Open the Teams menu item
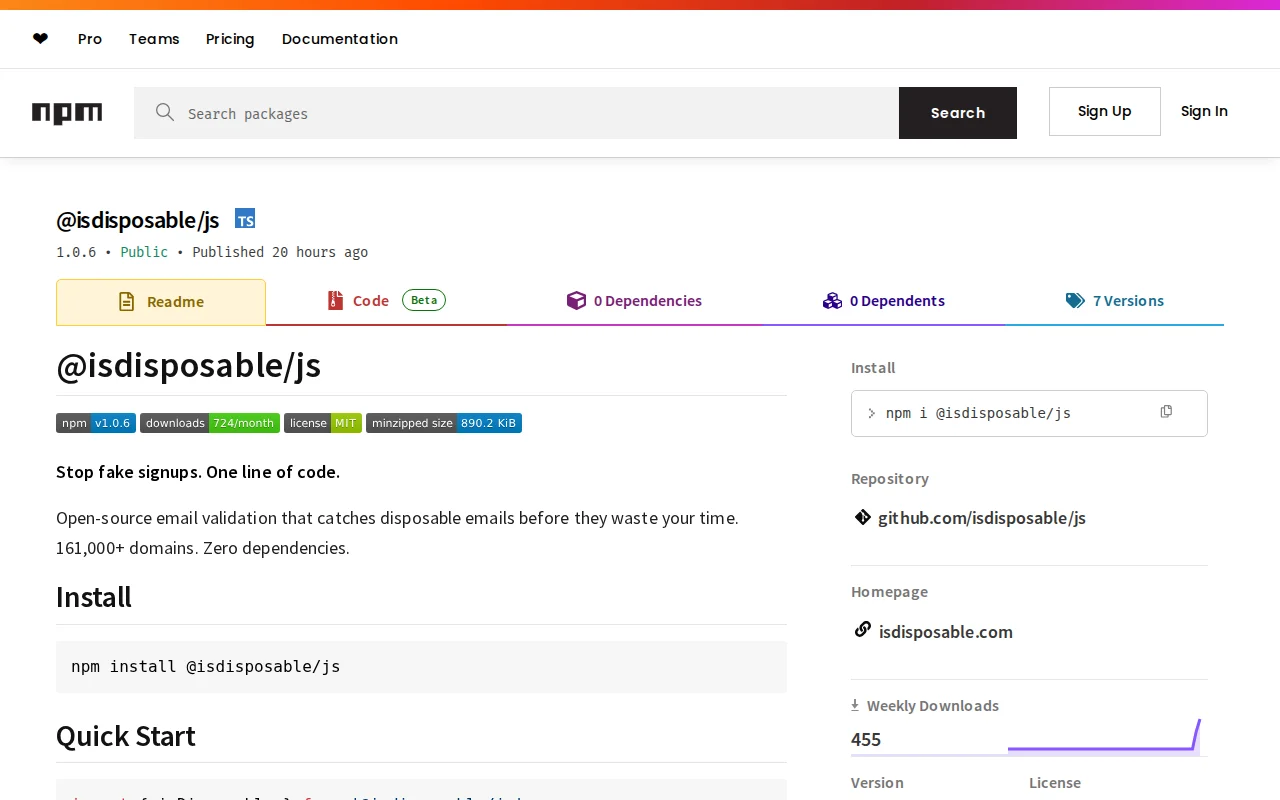Viewport: 1280px width, 800px height. (x=154, y=39)
